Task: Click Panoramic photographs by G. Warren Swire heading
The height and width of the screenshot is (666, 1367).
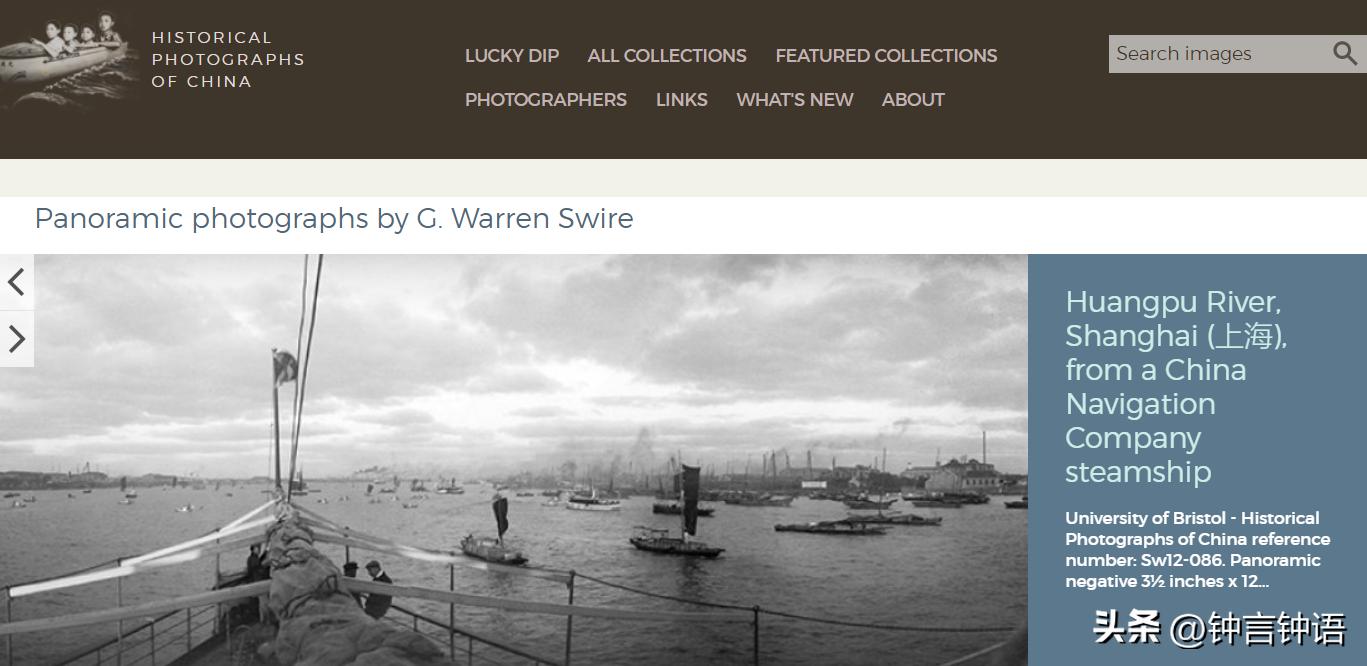Action: tap(334, 218)
